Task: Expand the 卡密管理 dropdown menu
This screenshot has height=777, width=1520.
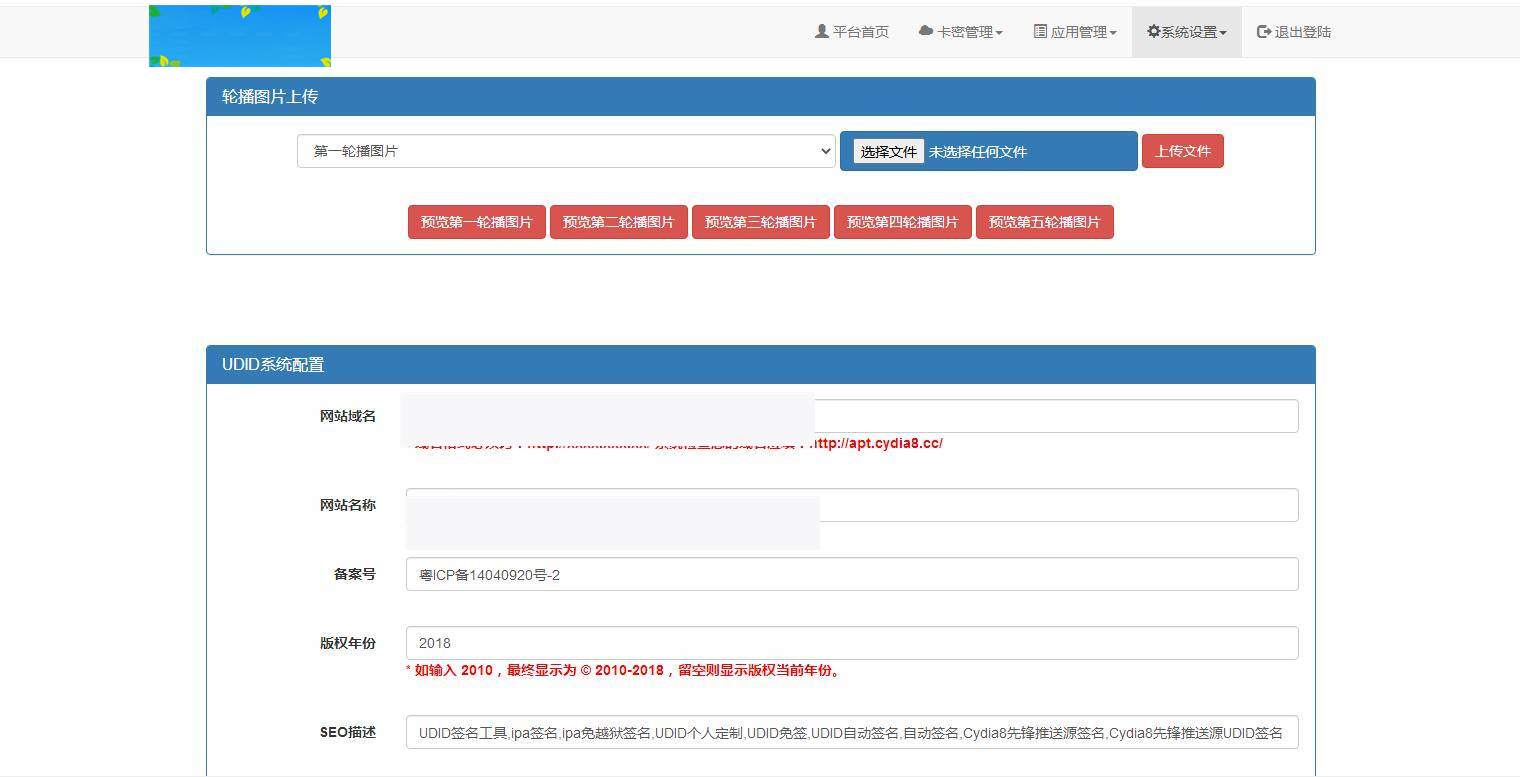Action: [960, 31]
